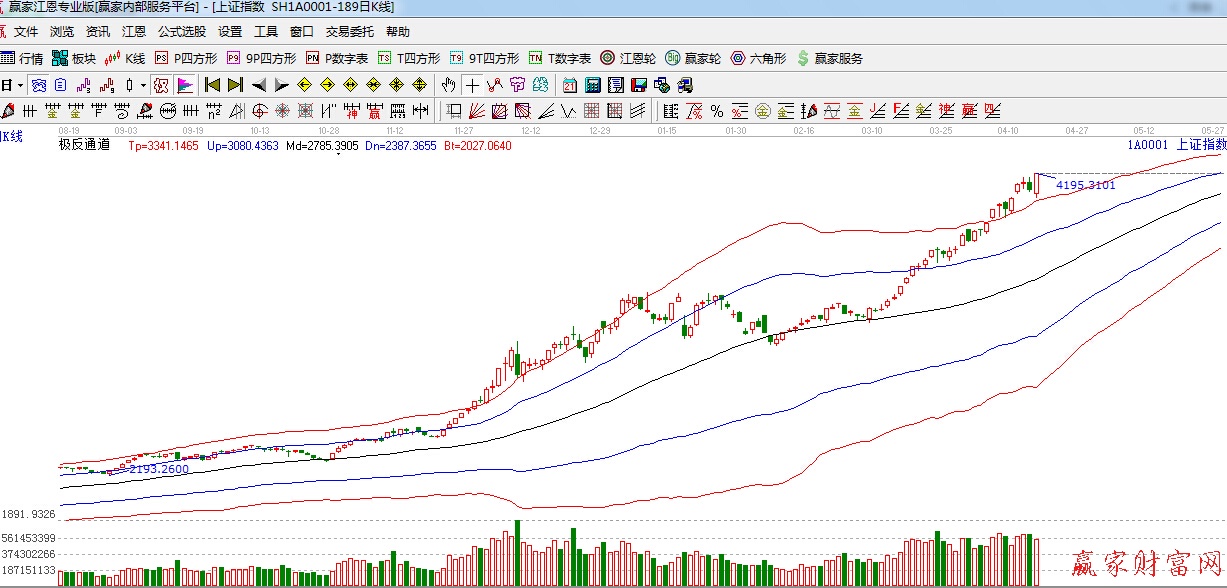The width and height of the screenshot is (1227, 588).
Task: Click the black left-pointing triangle arrow
Action: point(259,85)
